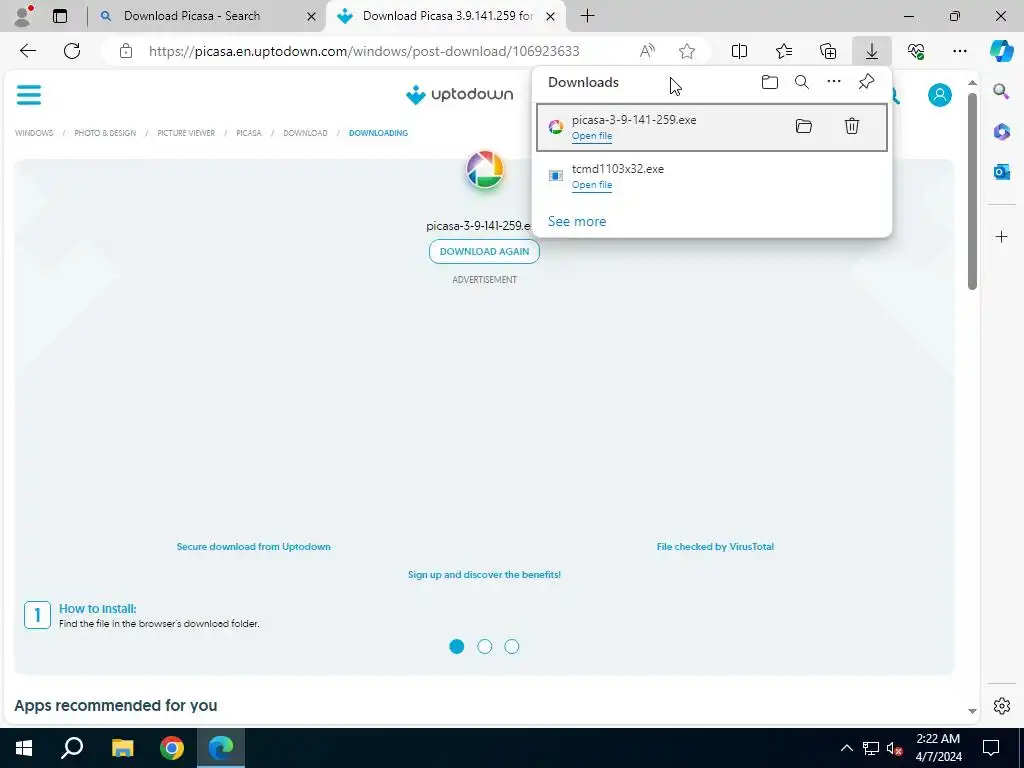Go to WINDOWS breadcrumb
This screenshot has width=1024, height=768.
(34, 133)
